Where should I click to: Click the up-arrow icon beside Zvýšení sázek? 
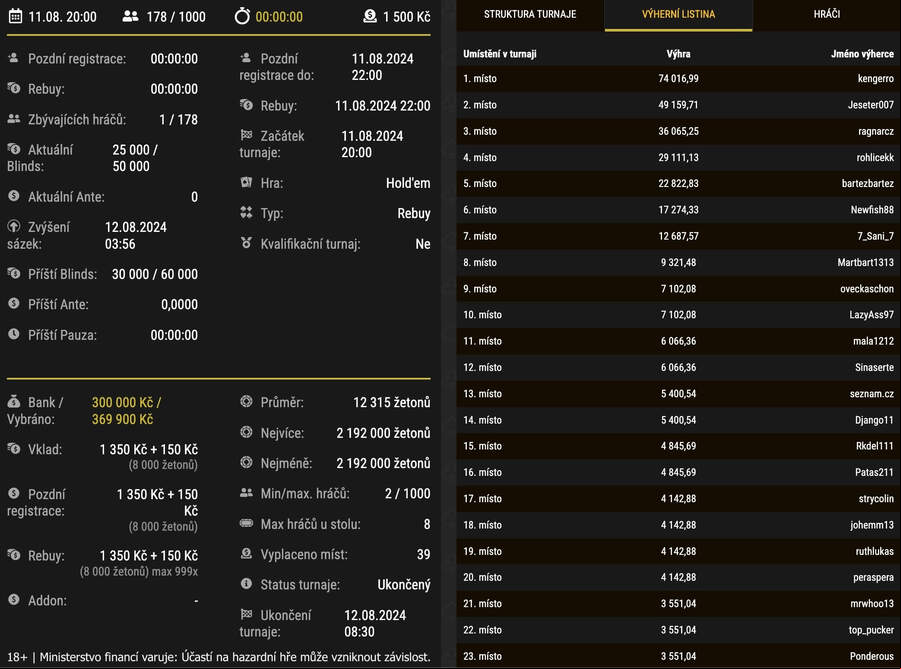pyautogui.click(x=14, y=226)
